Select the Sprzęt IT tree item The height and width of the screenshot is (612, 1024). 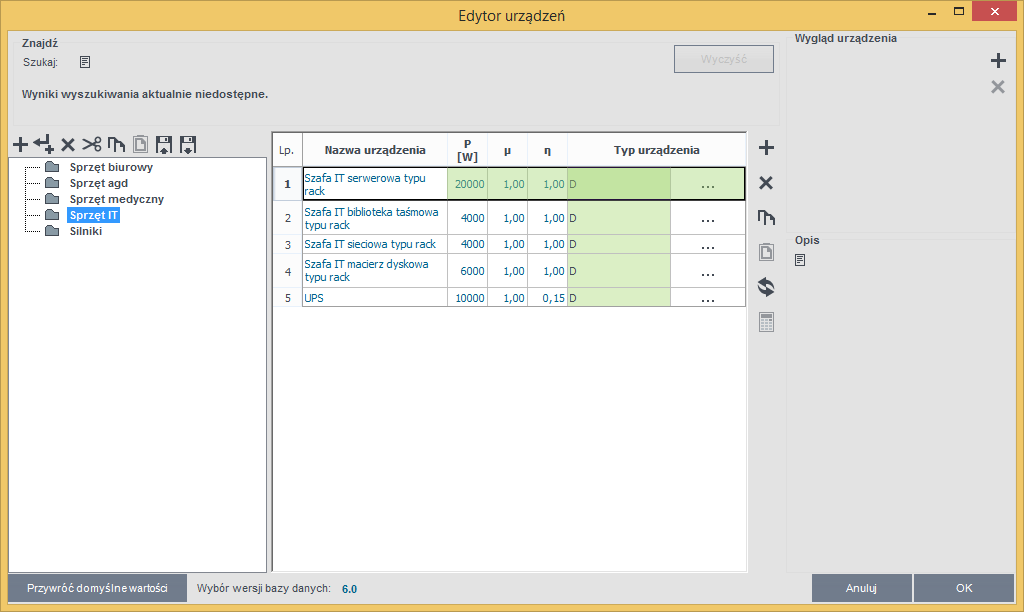coord(93,215)
